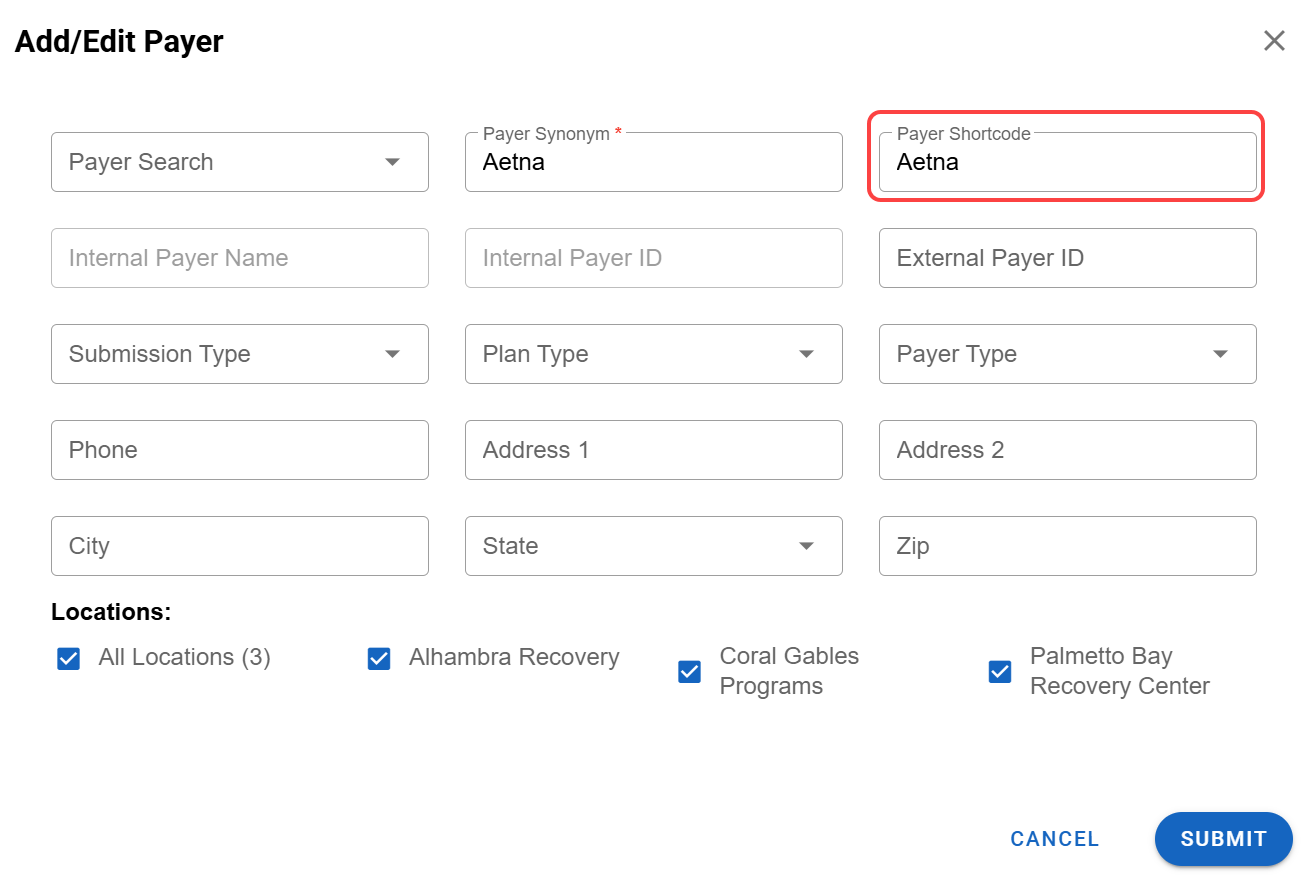Image resolution: width=1311 pixels, height=882 pixels.
Task: Cancel the payer edits
Action: pos(1055,839)
